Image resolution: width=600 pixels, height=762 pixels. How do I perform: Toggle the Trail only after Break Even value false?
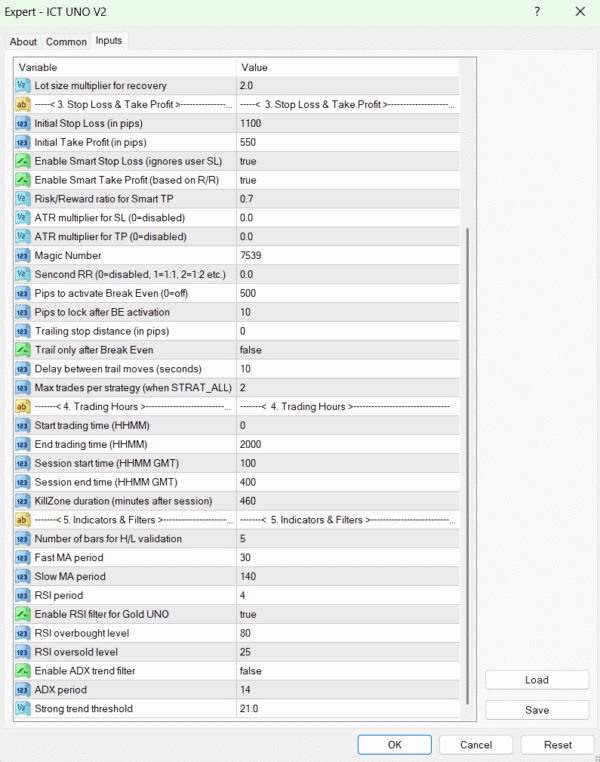click(348, 350)
